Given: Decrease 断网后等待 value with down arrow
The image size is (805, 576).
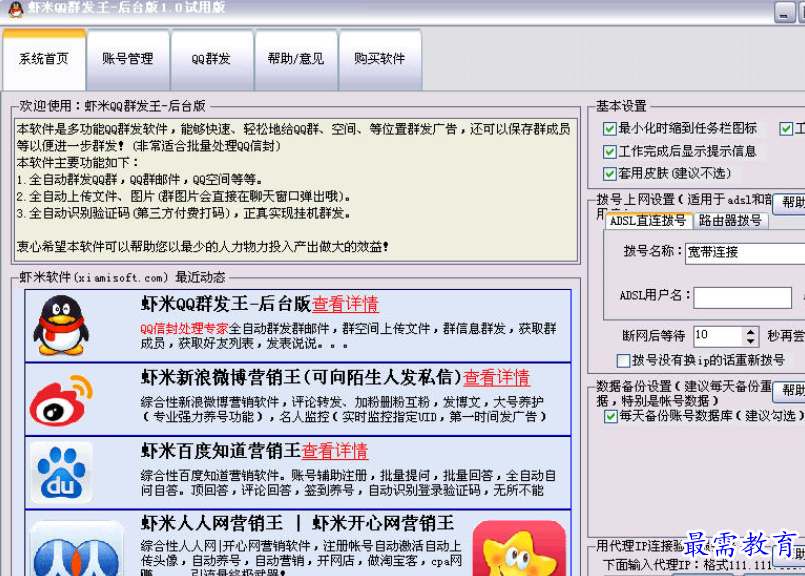Looking at the screenshot, I should pyautogui.click(x=751, y=341).
